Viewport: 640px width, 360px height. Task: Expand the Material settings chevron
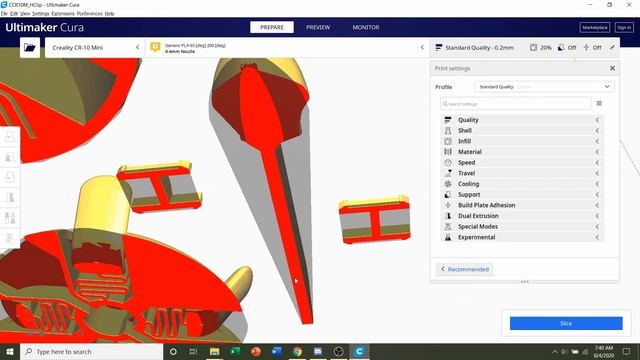click(597, 151)
